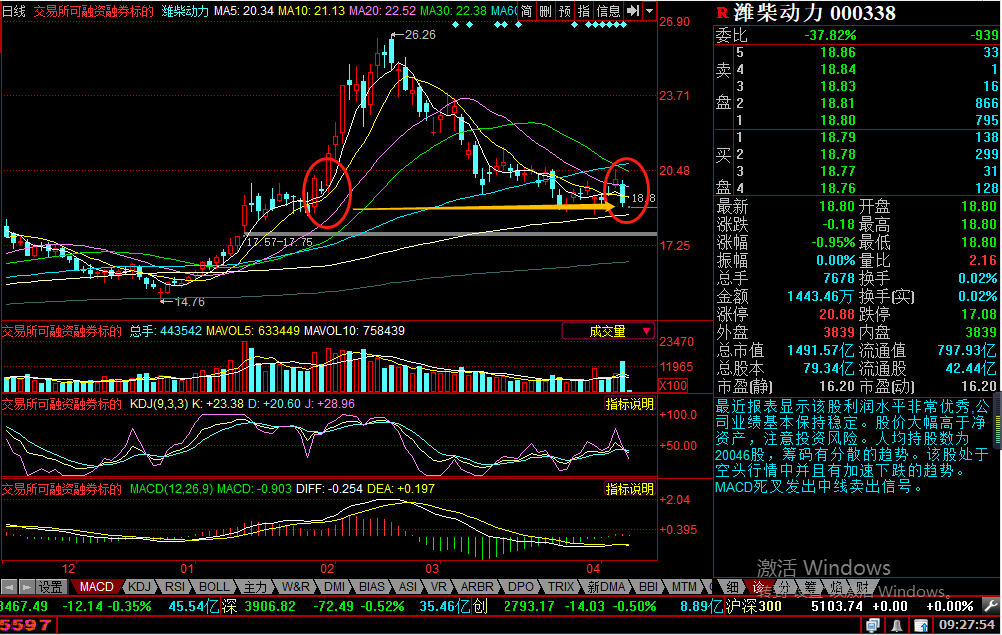Click sell level 5 price 18.86
Screen dimensions: 1002x635
(838, 52)
